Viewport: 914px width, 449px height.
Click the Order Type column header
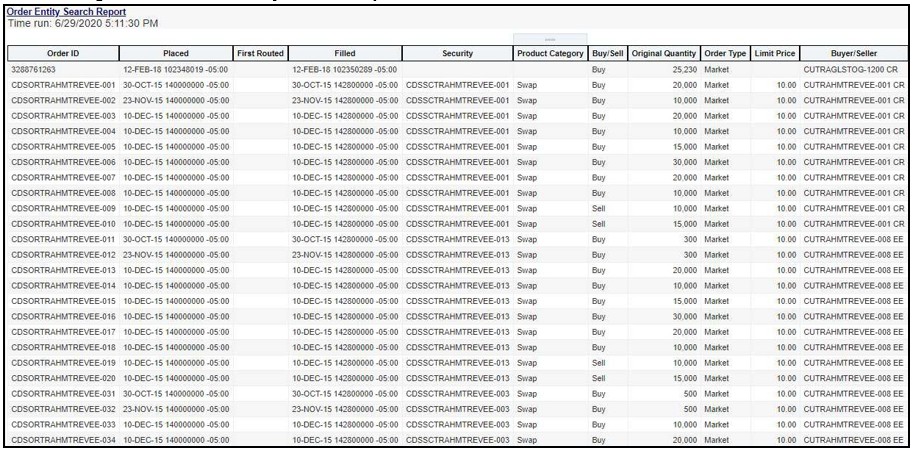[725, 54]
